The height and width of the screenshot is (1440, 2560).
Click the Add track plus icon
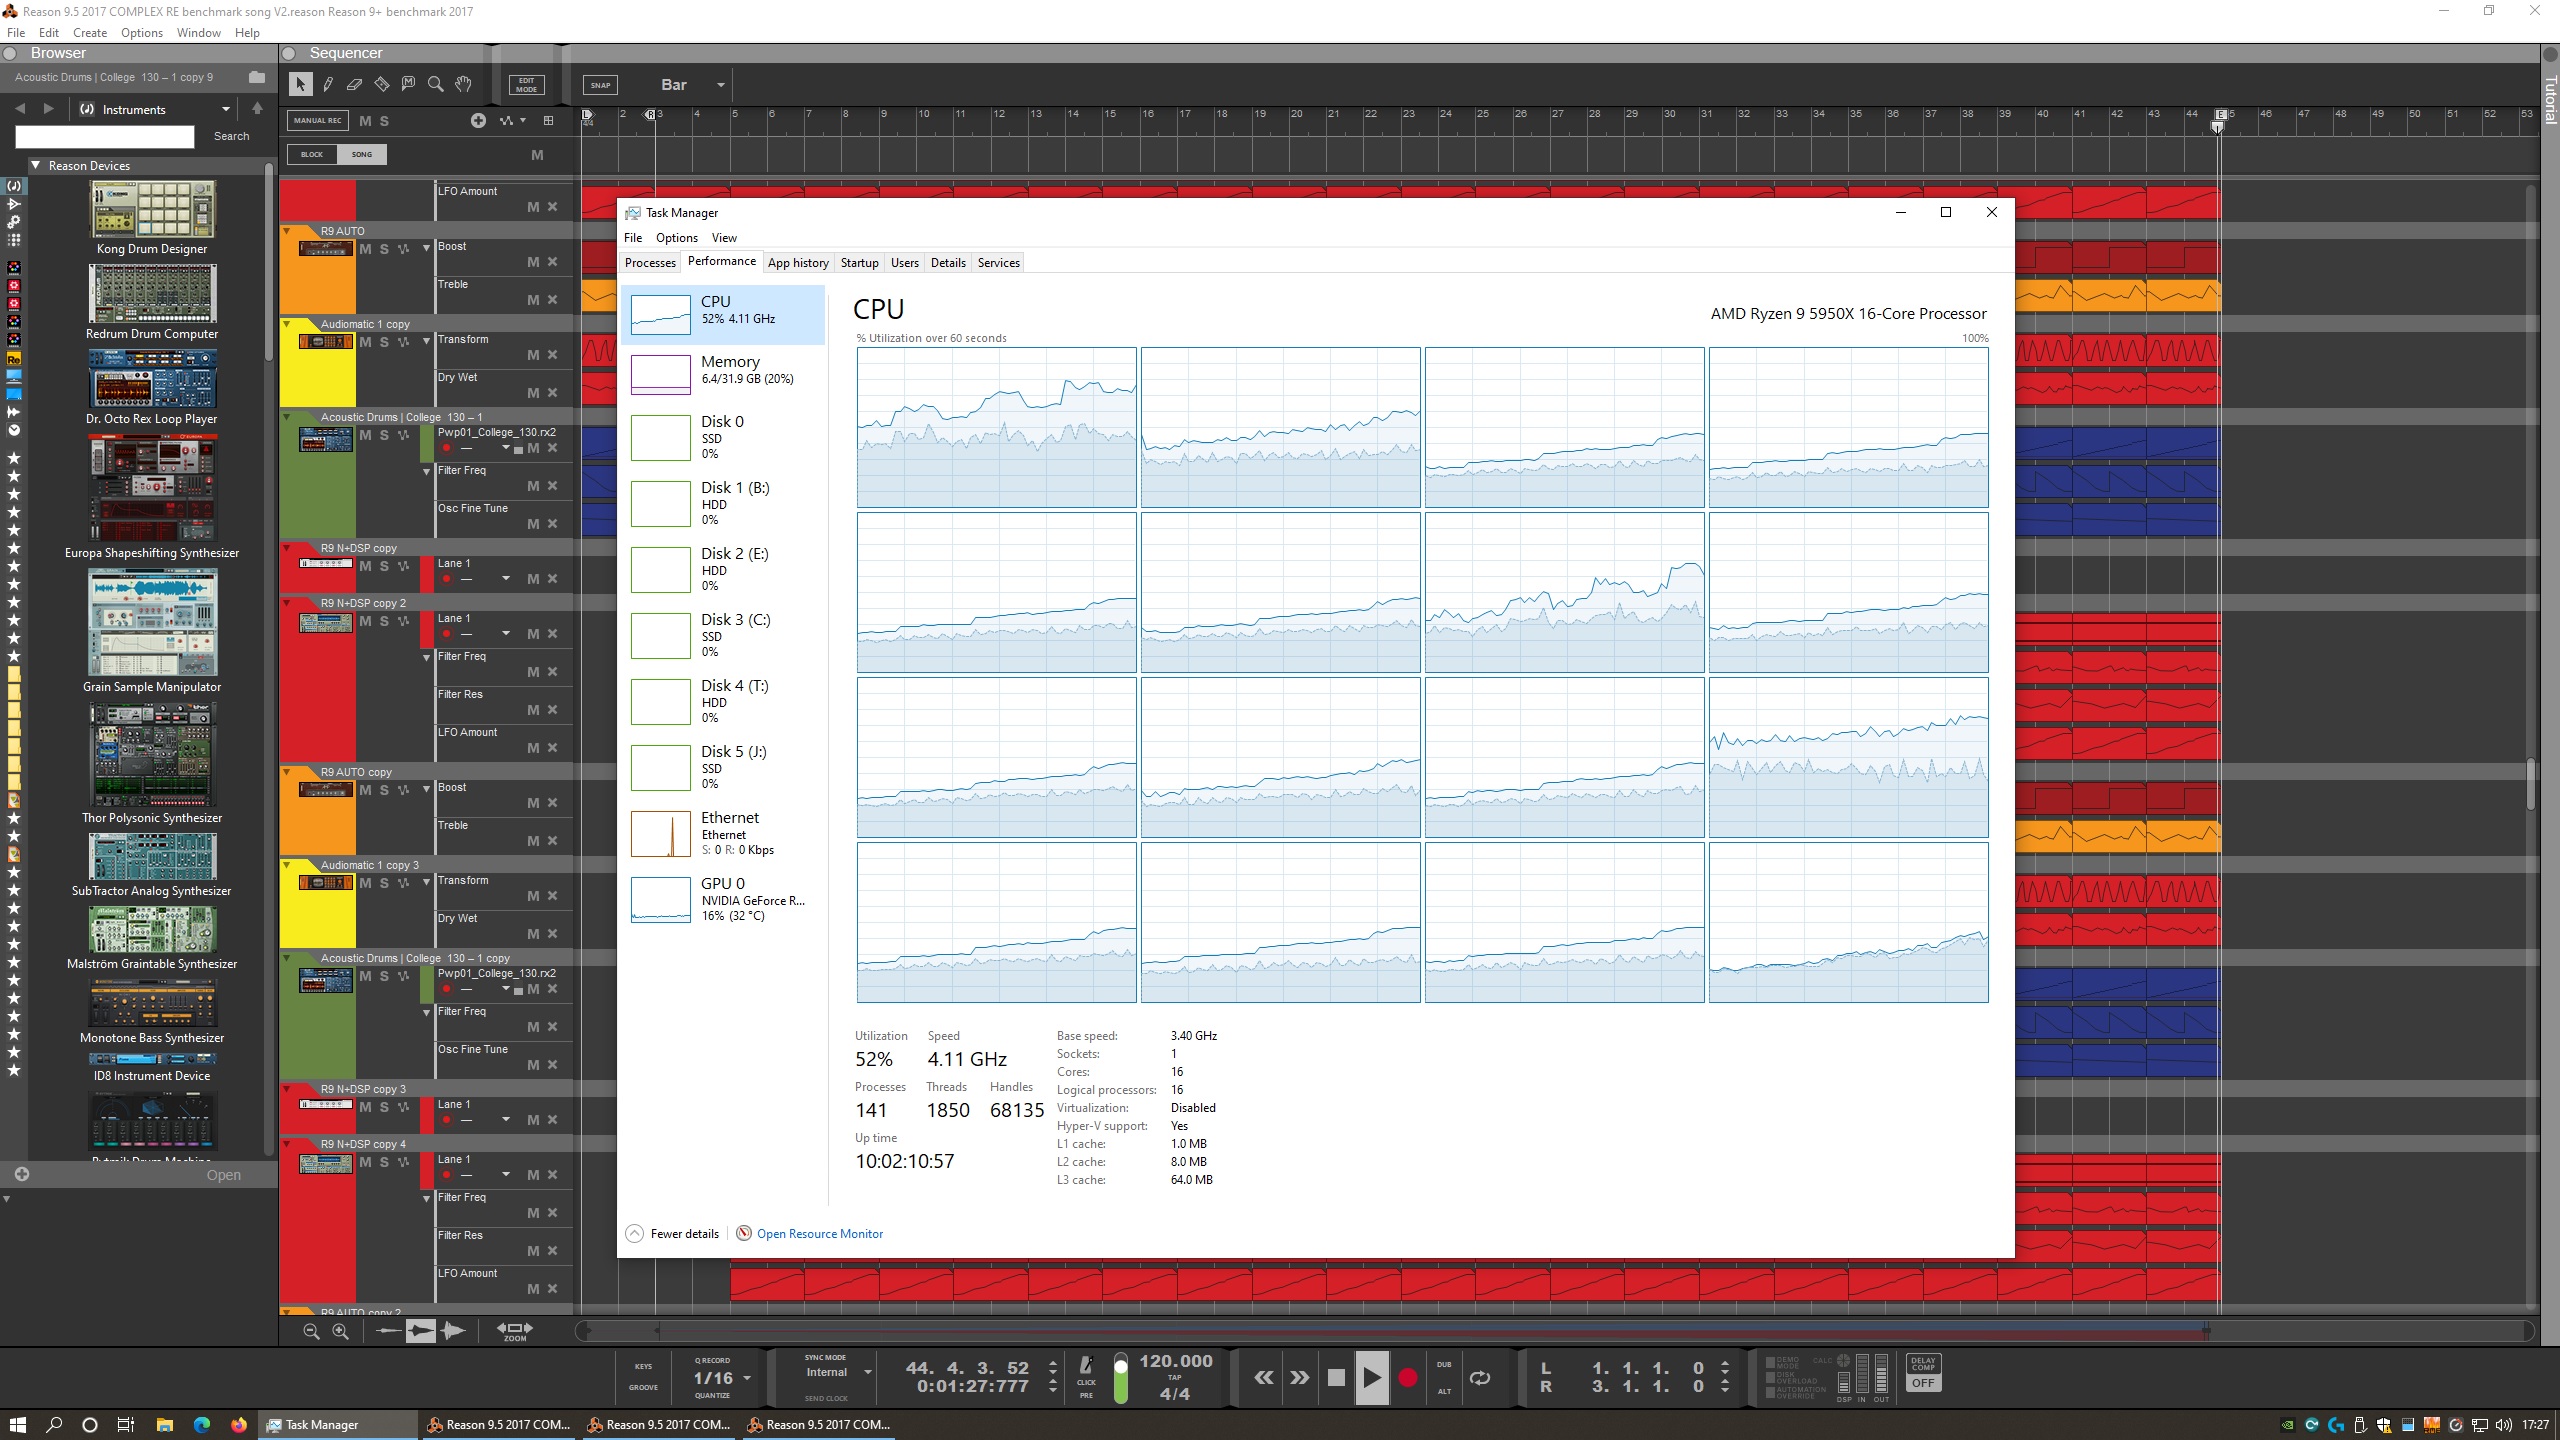[x=478, y=120]
